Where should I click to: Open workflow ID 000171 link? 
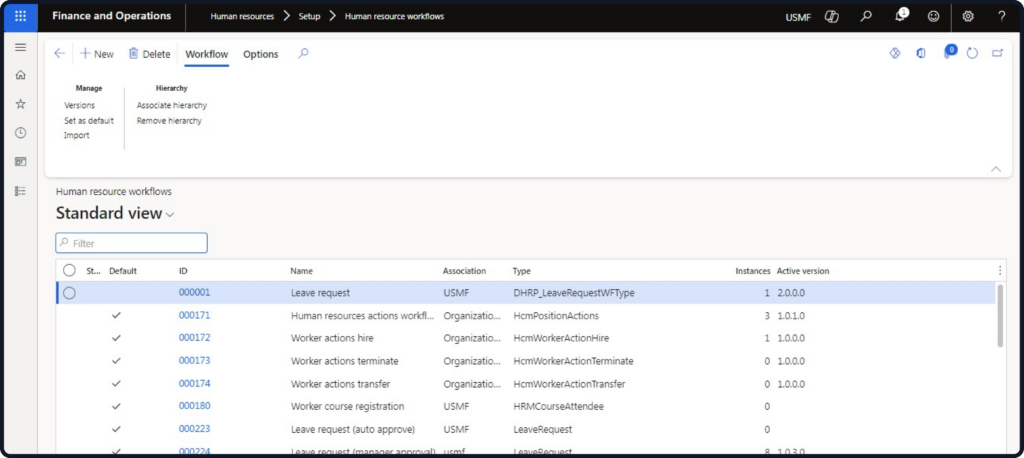[x=194, y=315]
